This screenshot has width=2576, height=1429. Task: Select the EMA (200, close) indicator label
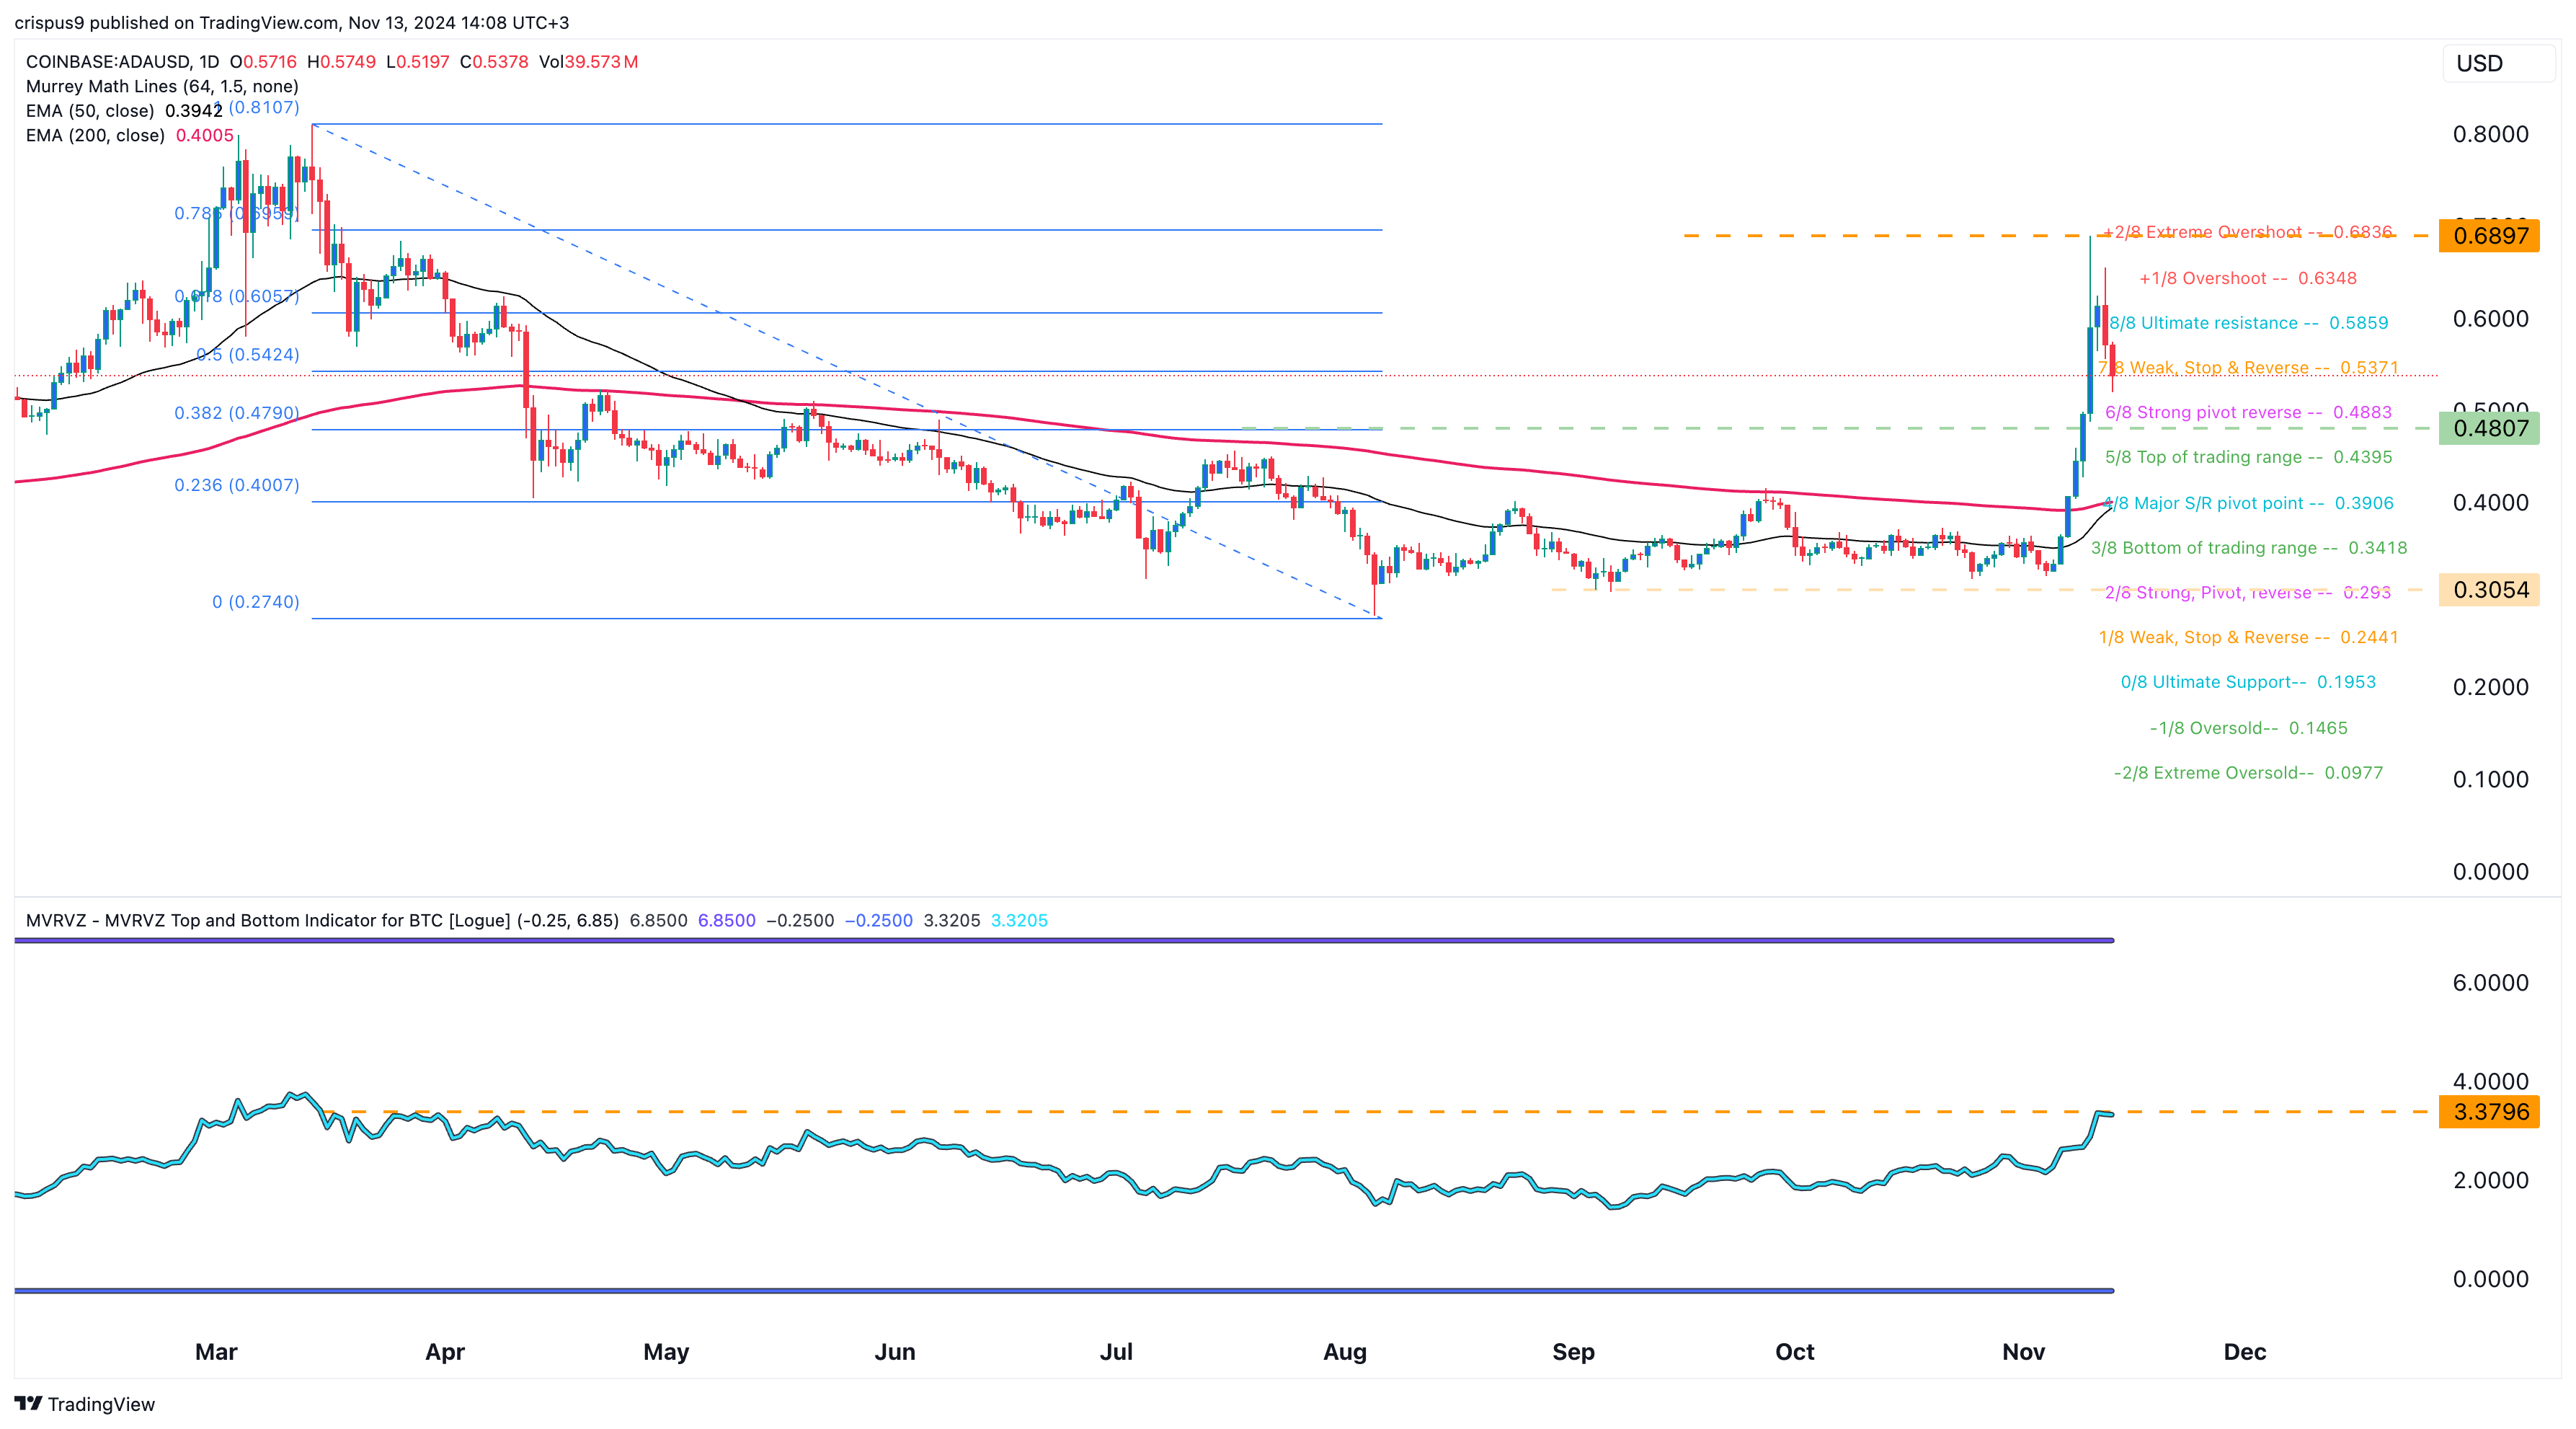click(x=95, y=135)
